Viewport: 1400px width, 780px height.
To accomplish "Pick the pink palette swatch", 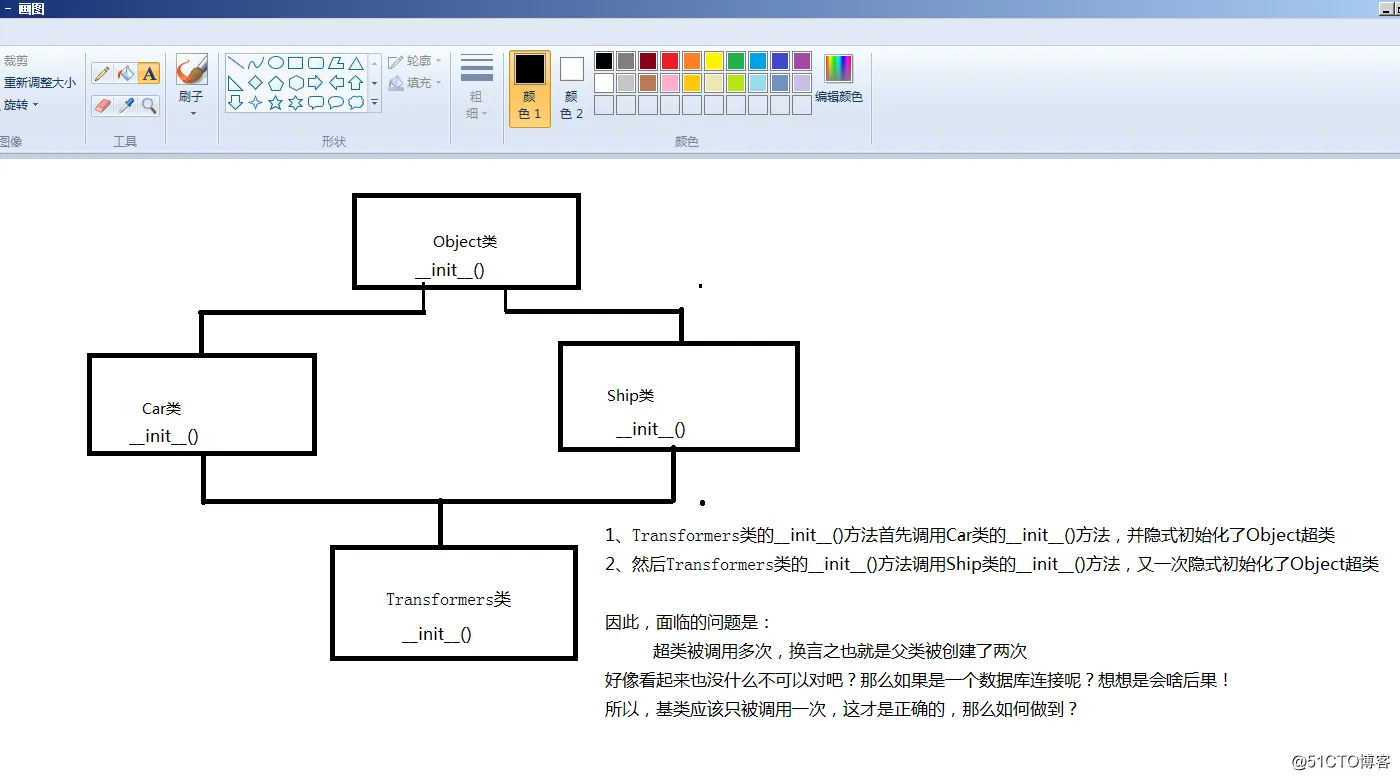I will click(x=670, y=83).
